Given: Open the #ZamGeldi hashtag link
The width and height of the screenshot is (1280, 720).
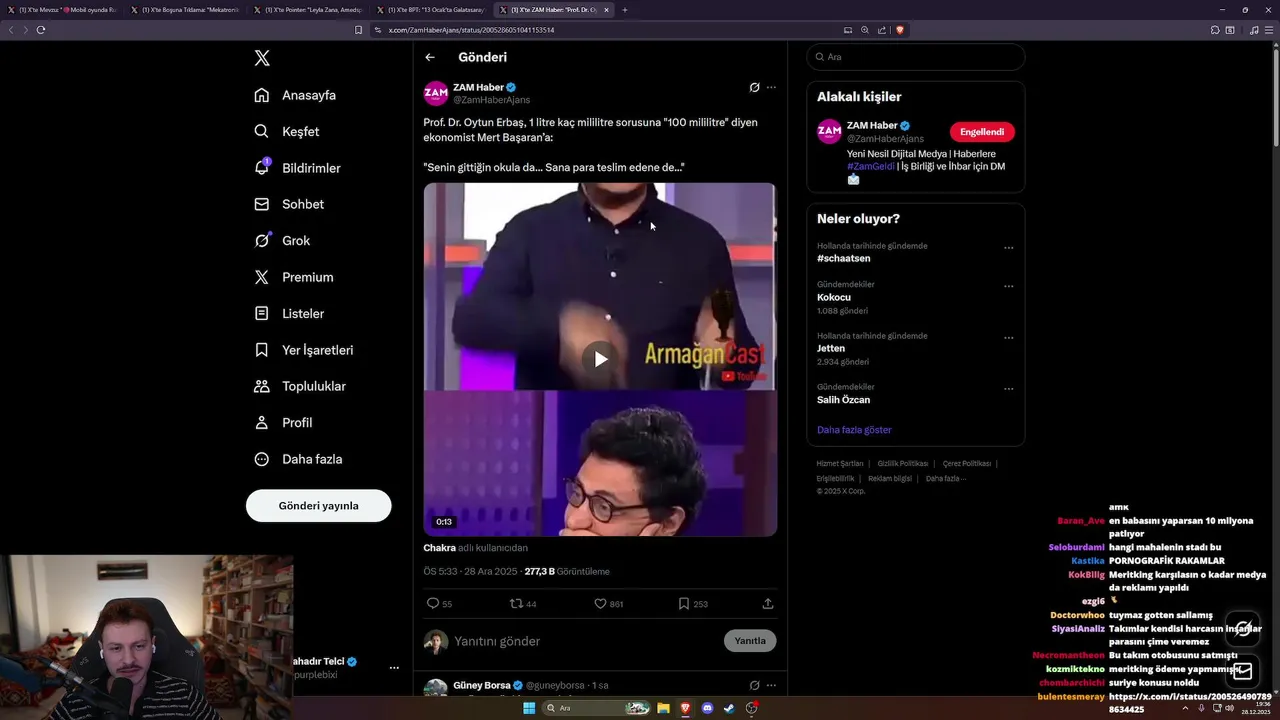Looking at the screenshot, I should tap(871, 166).
